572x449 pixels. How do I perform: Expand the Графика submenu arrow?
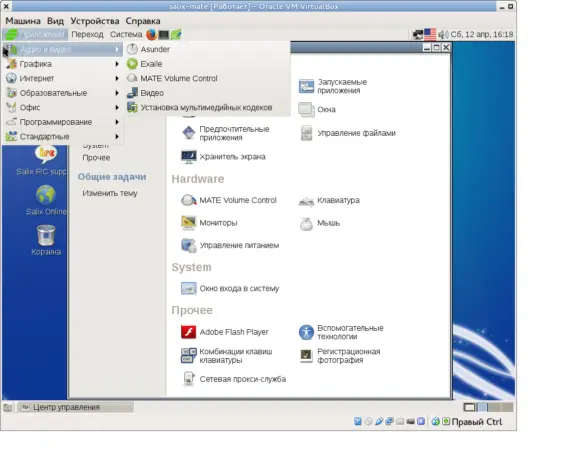(x=117, y=64)
